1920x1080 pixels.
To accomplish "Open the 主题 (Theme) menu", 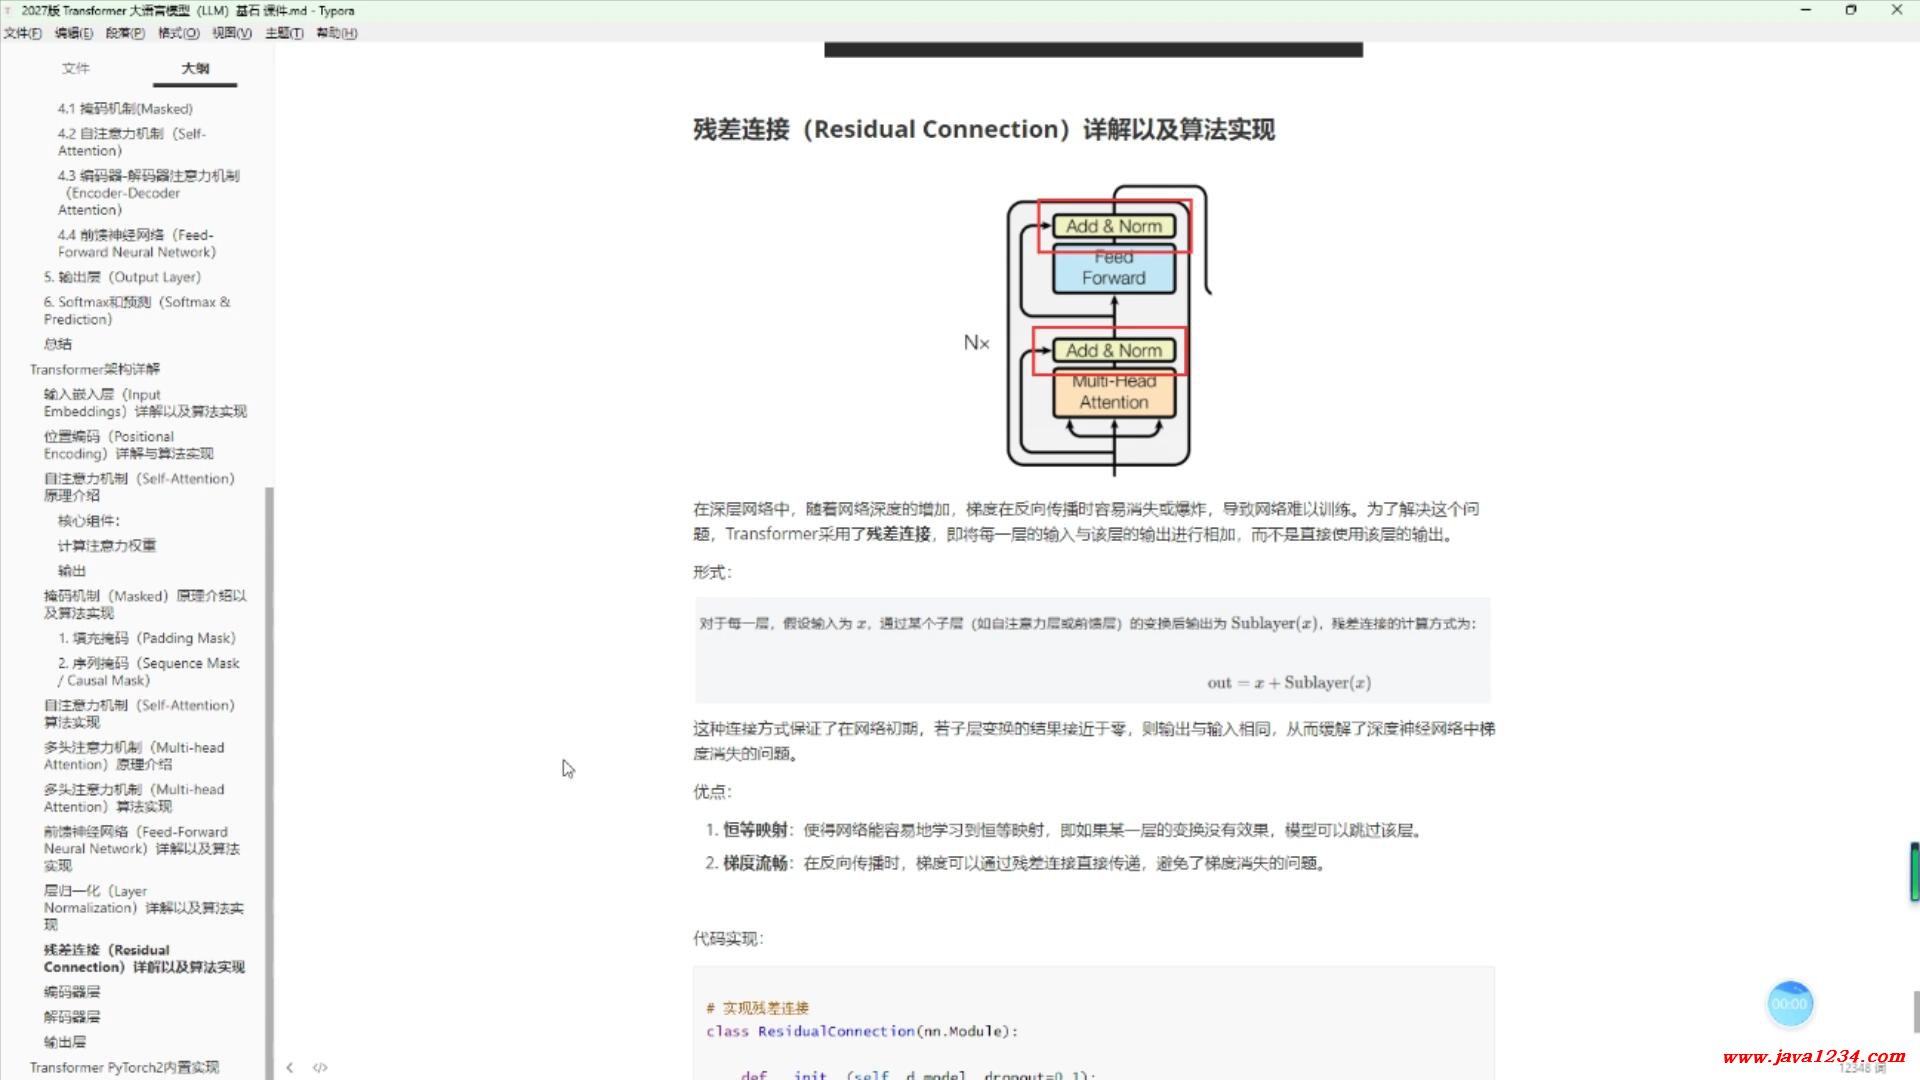I will [284, 33].
